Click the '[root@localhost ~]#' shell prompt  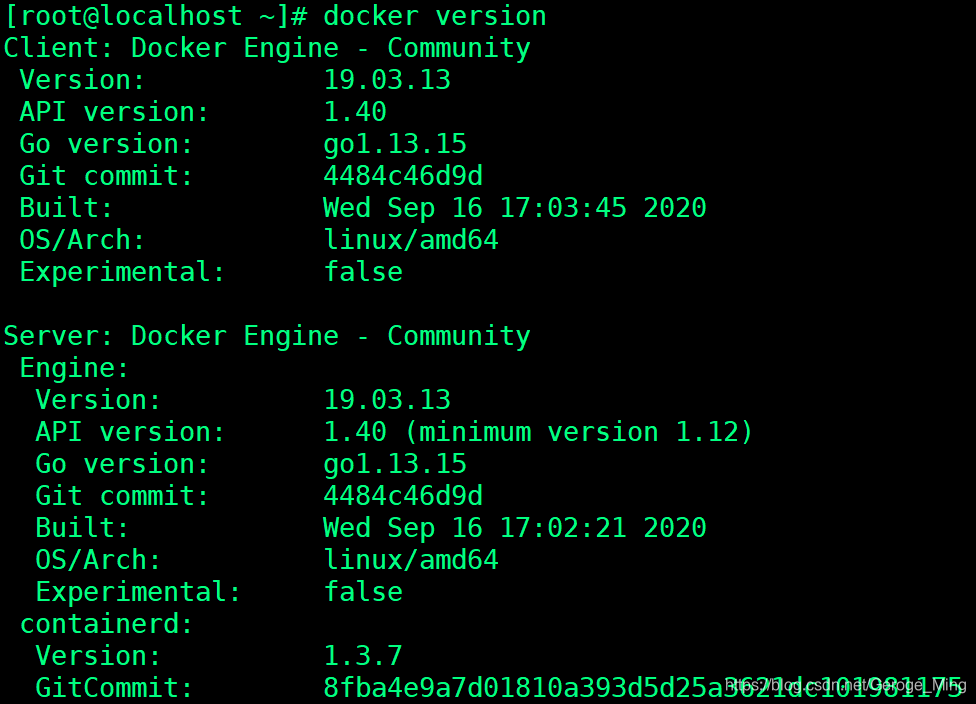pyautogui.click(x=156, y=16)
